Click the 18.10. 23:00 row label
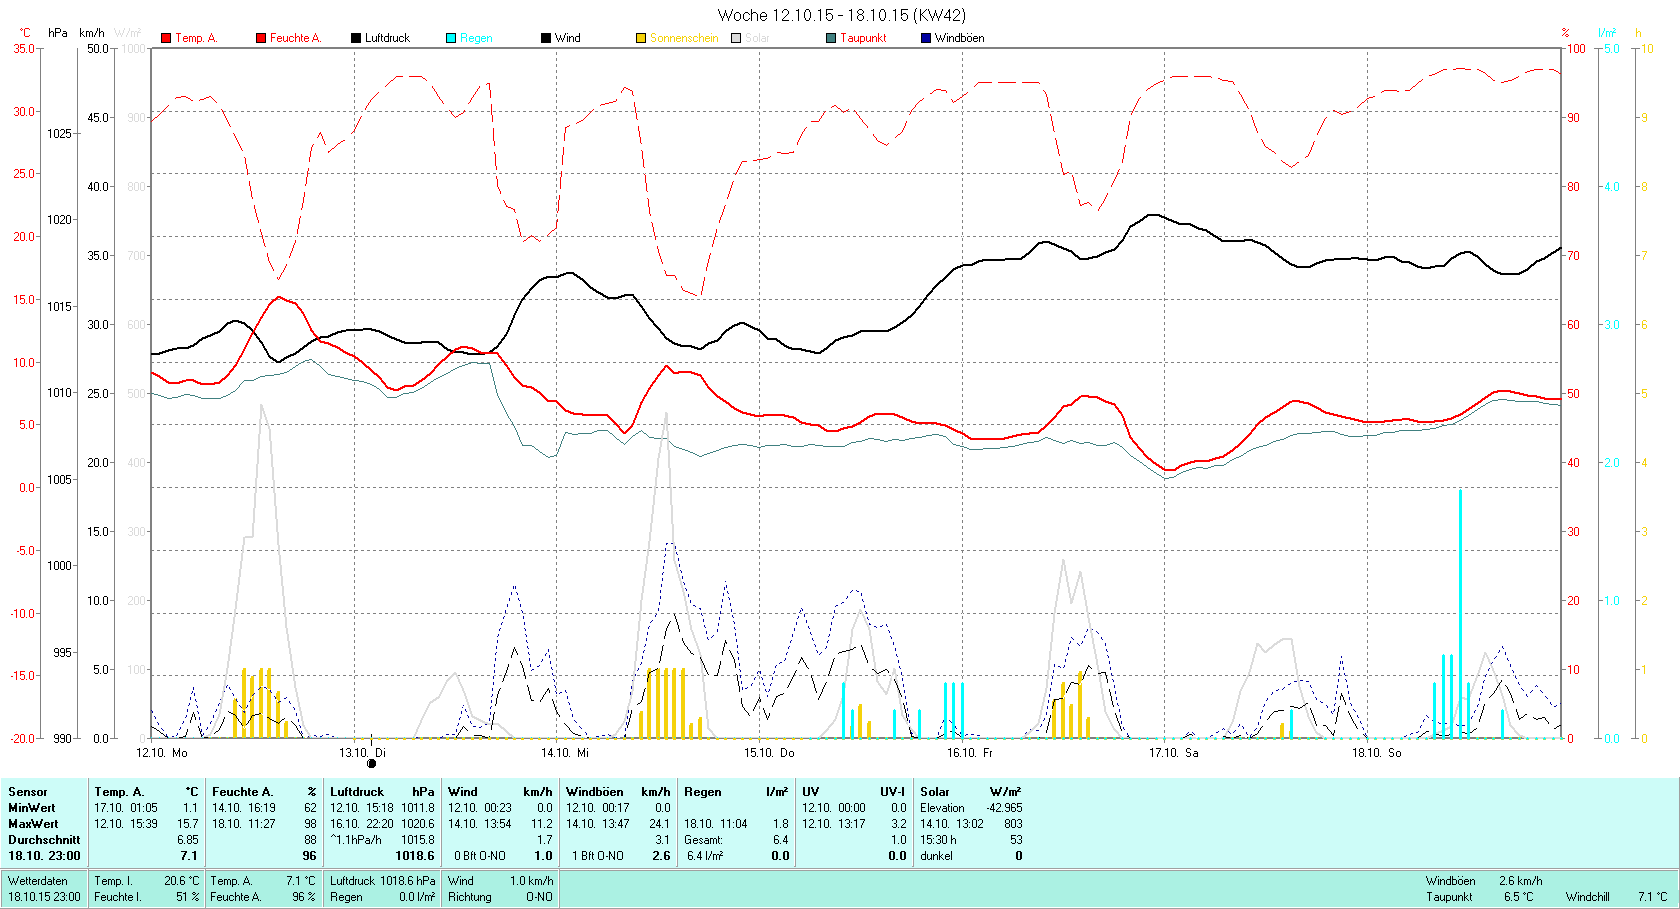This screenshot has height=909, width=1680. (44, 856)
